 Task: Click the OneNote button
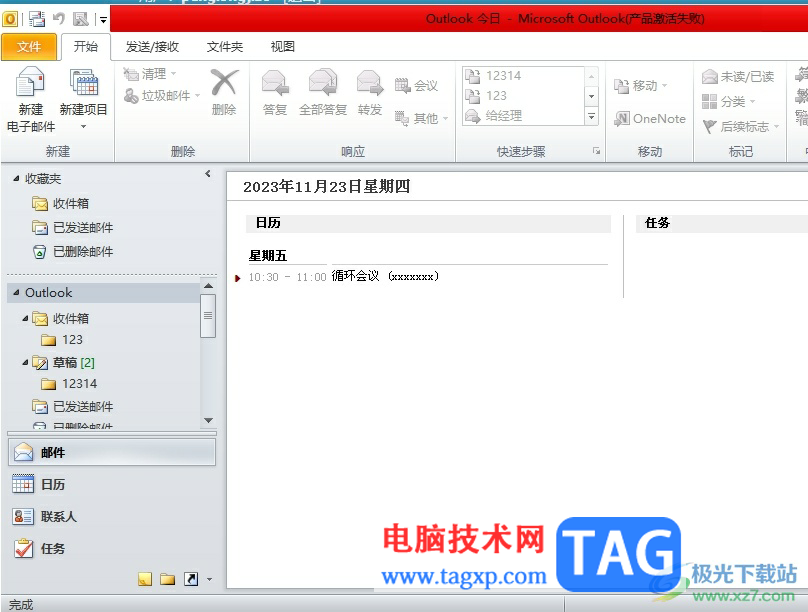tap(650, 118)
